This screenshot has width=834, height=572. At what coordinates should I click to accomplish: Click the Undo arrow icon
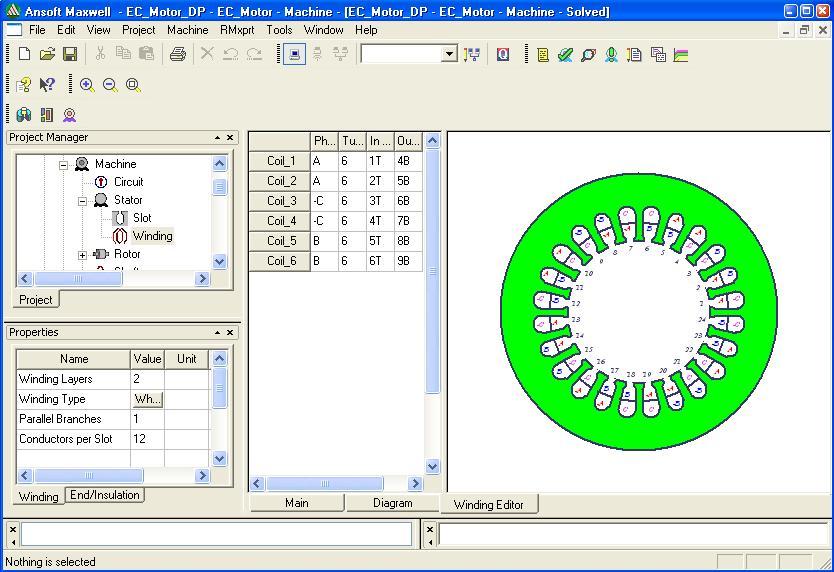pos(230,54)
